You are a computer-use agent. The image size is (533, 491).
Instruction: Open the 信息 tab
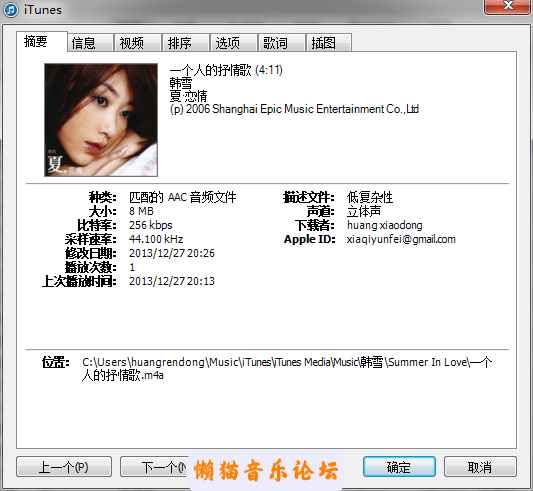click(90, 43)
